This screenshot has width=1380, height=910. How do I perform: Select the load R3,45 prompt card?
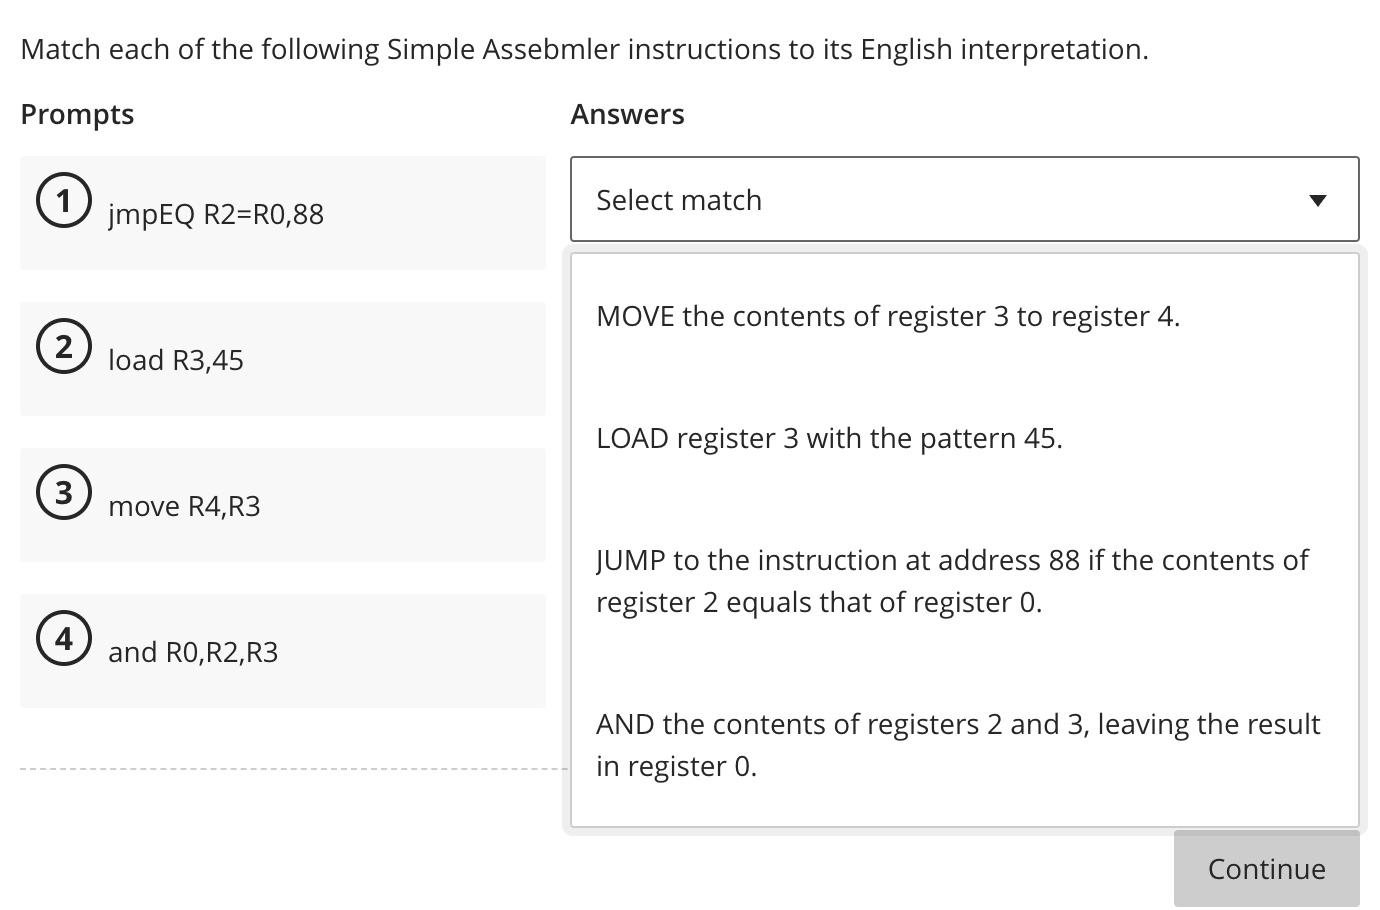282,358
